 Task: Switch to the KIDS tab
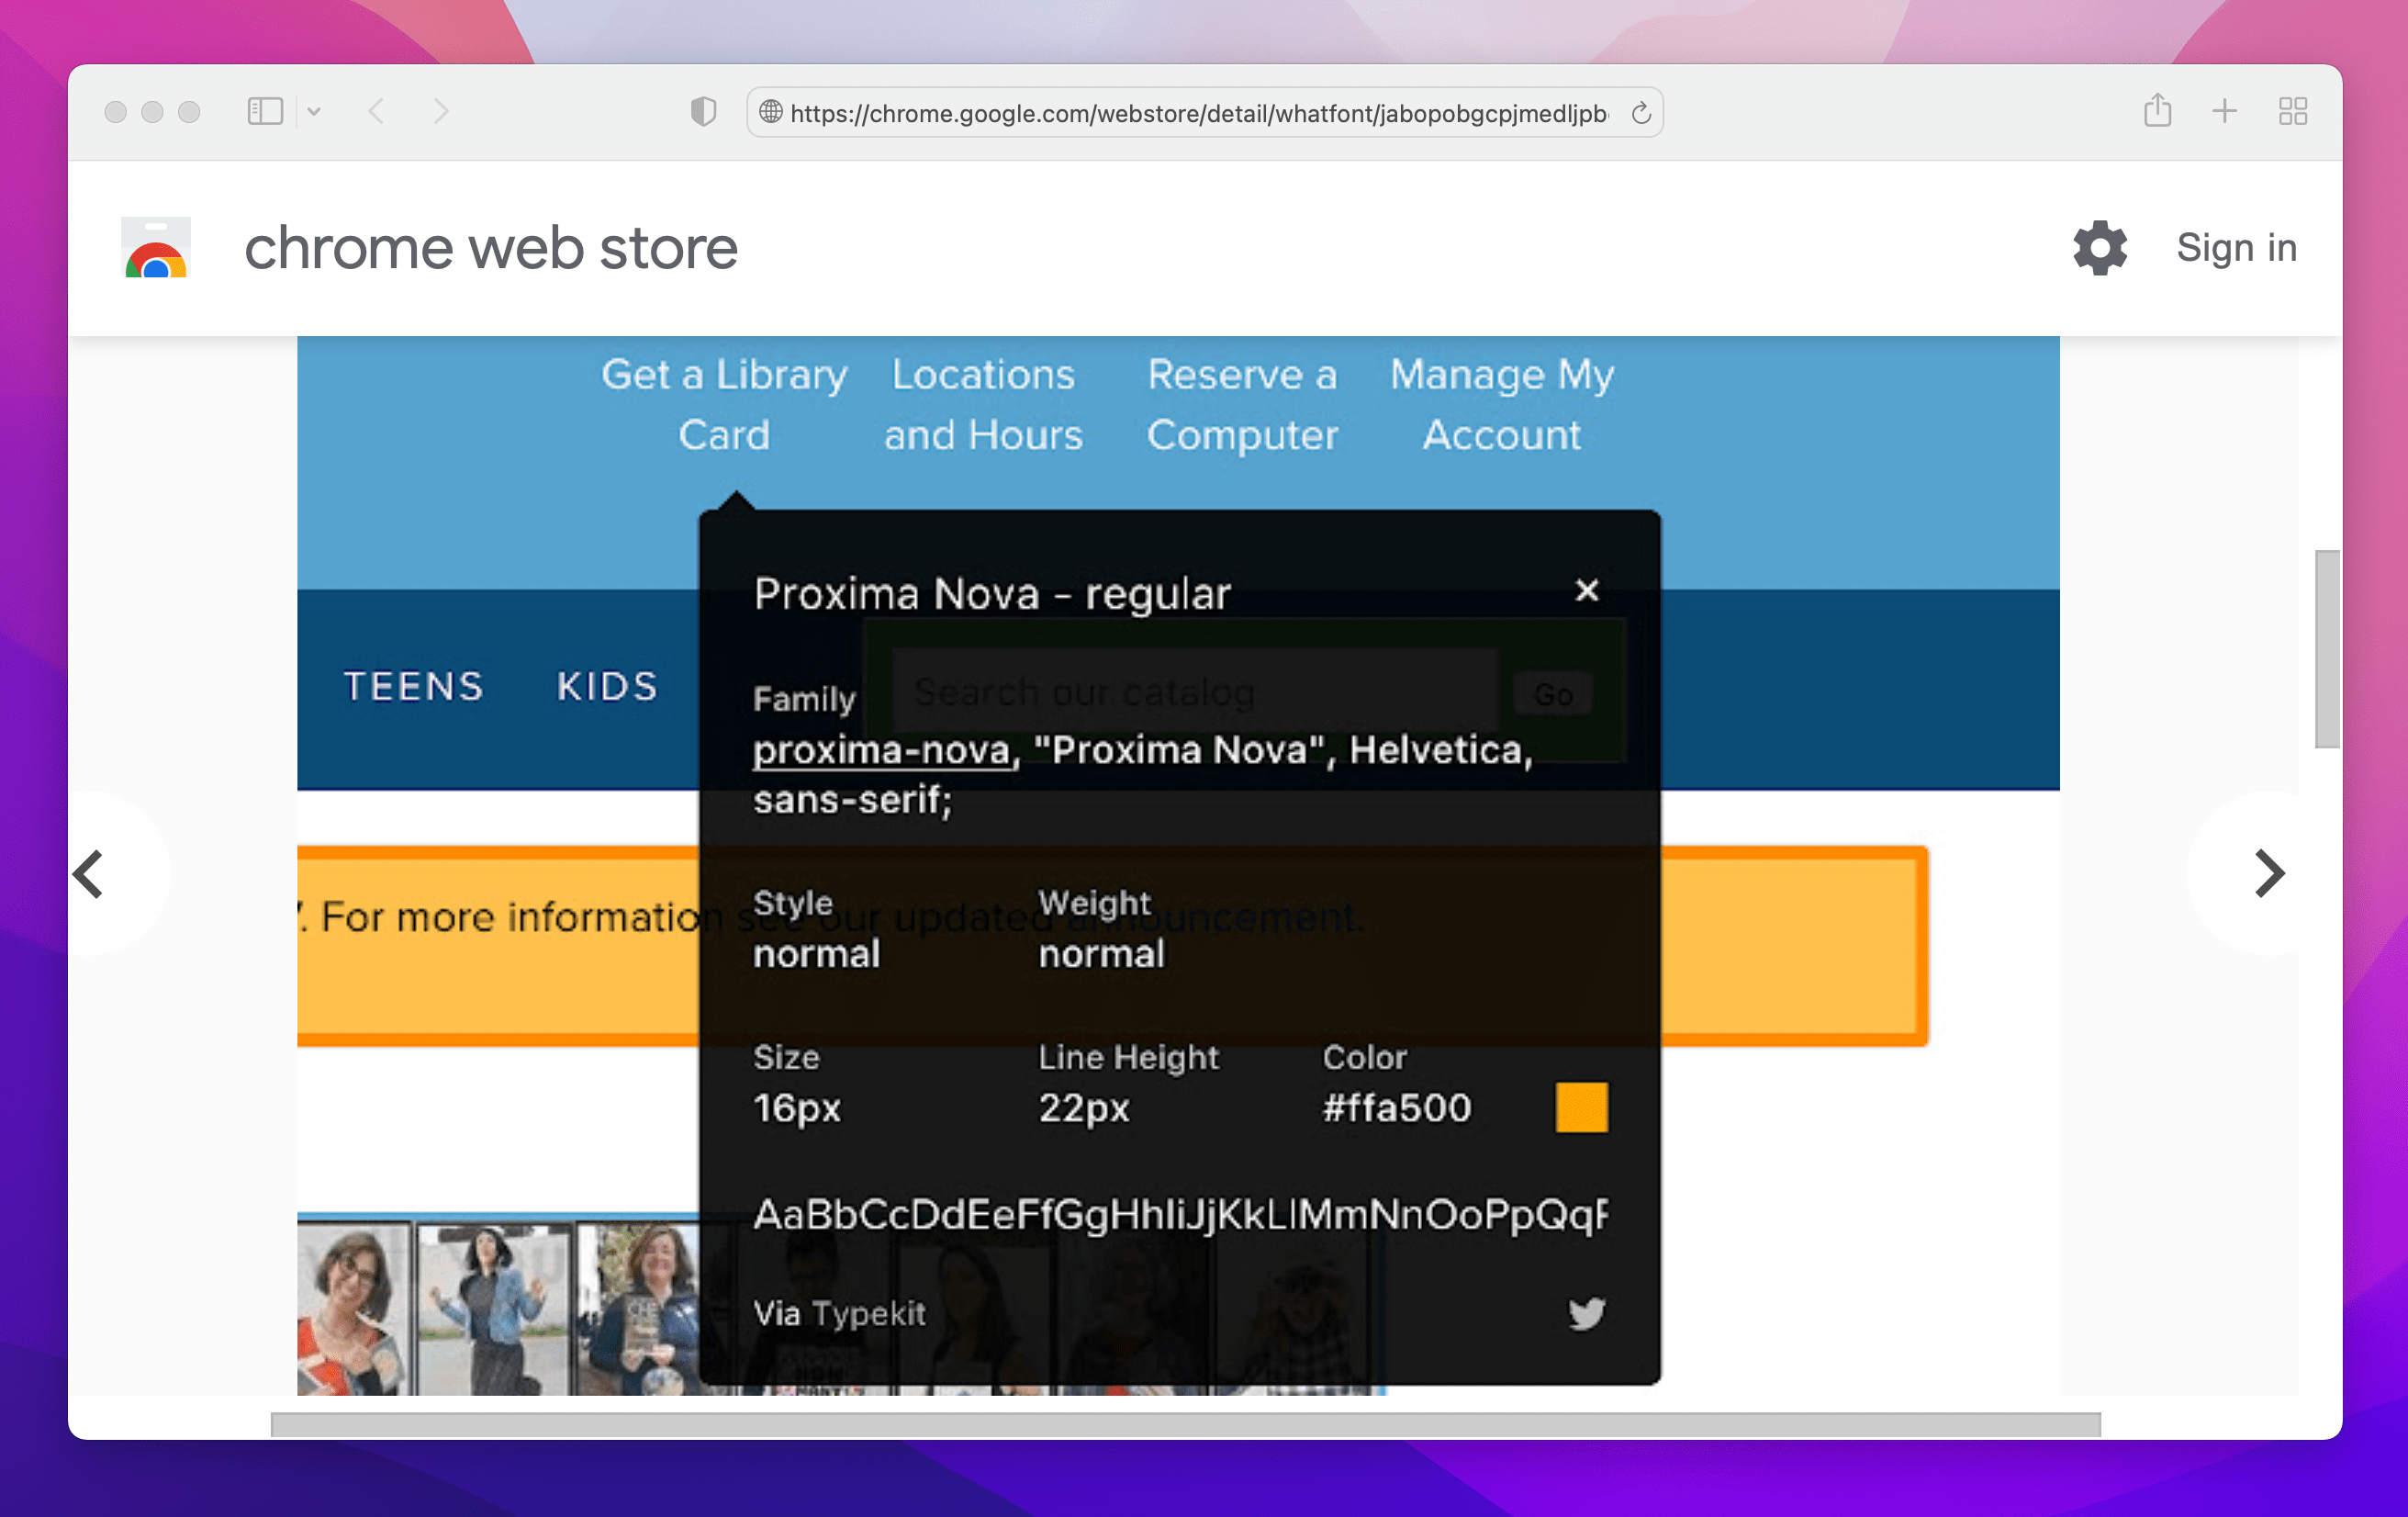coord(606,686)
